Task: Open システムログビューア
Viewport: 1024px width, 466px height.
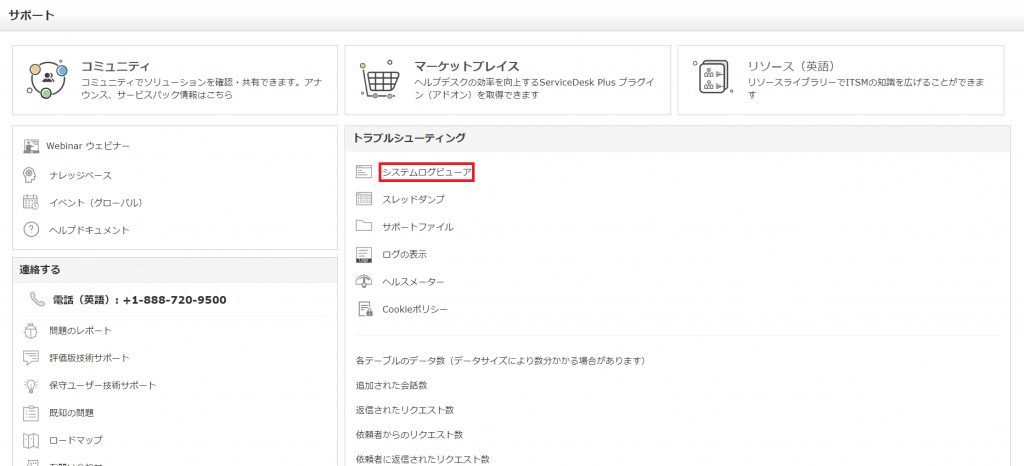Action: (426, 172)
